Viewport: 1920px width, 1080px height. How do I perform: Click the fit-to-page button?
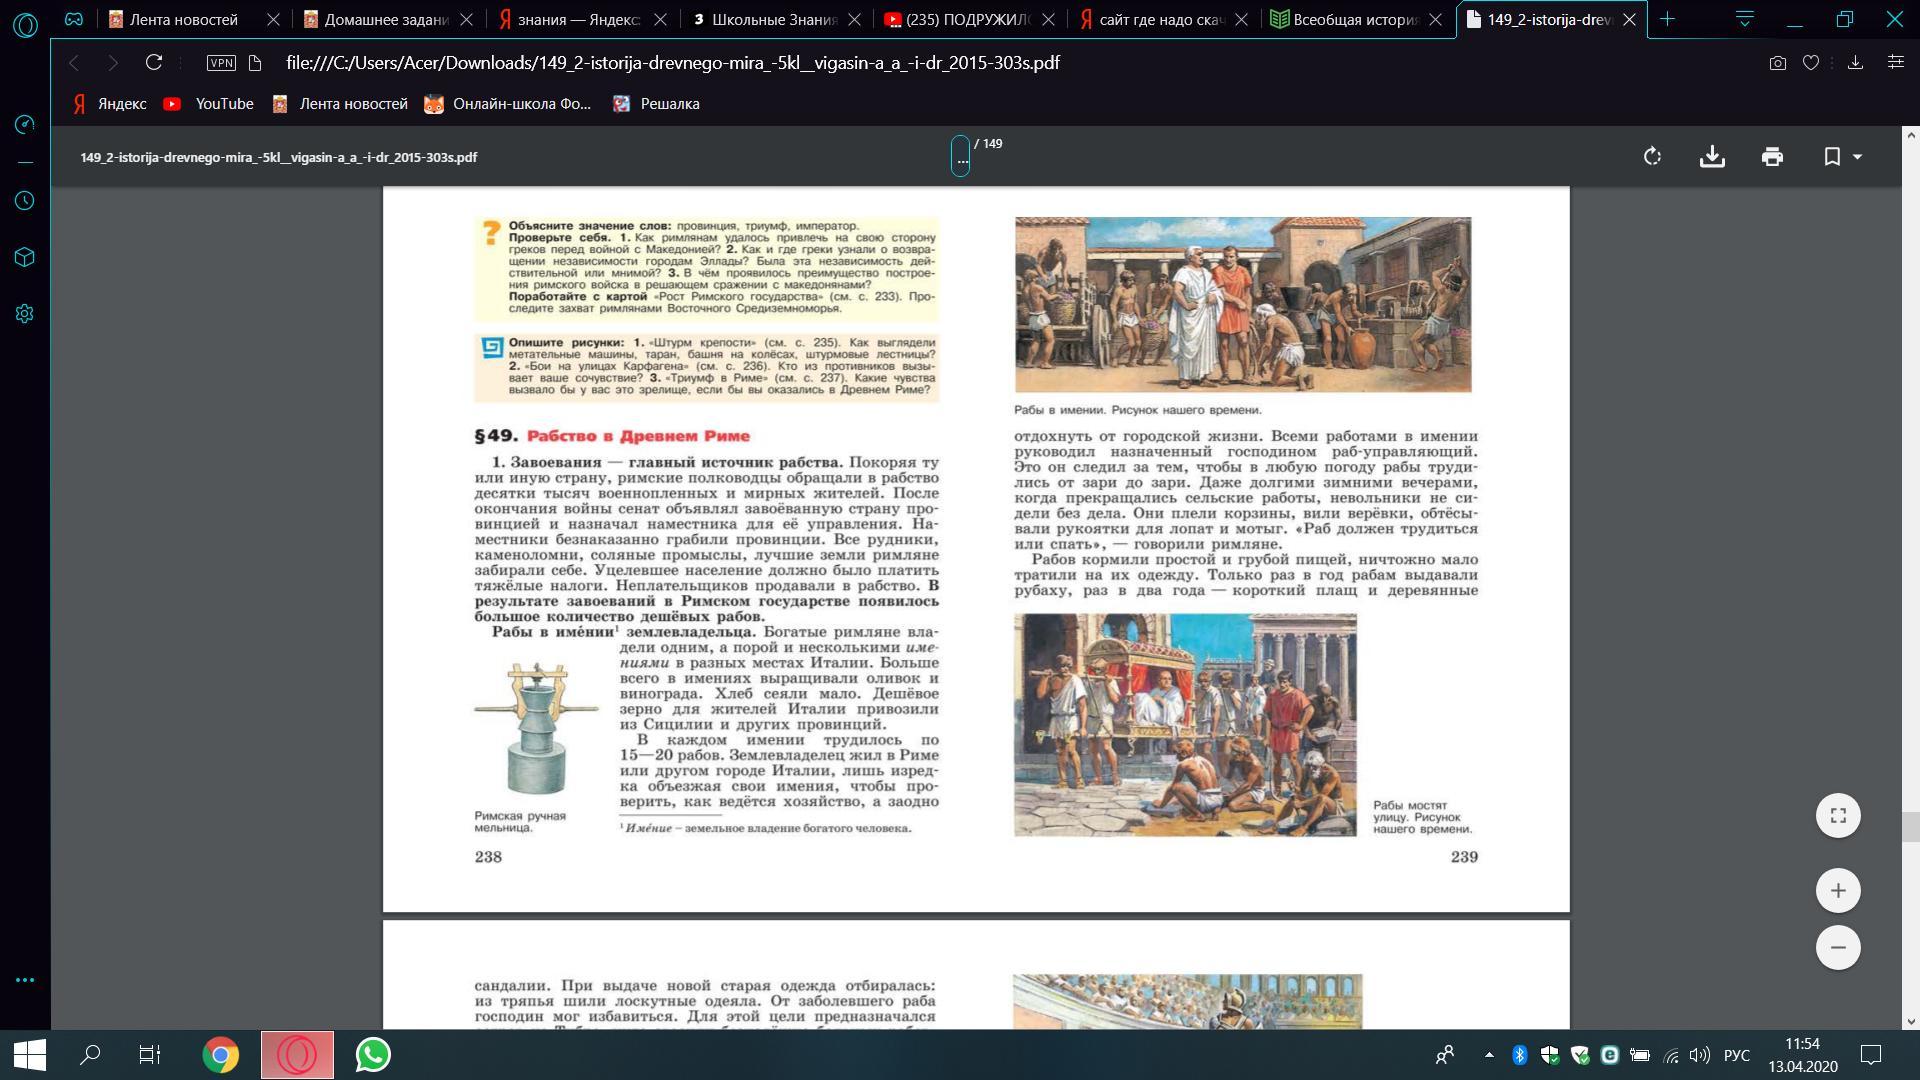1838,815
